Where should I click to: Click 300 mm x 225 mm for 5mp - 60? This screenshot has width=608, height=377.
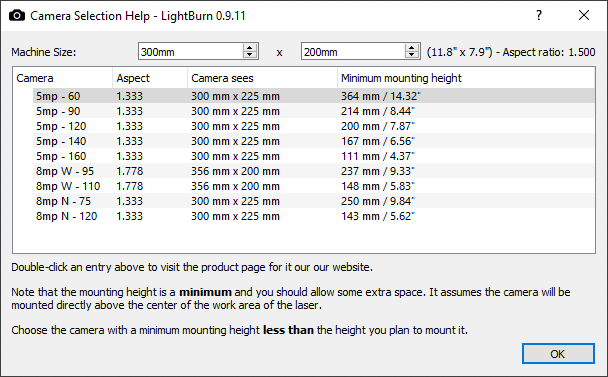[x=235, y=96]
